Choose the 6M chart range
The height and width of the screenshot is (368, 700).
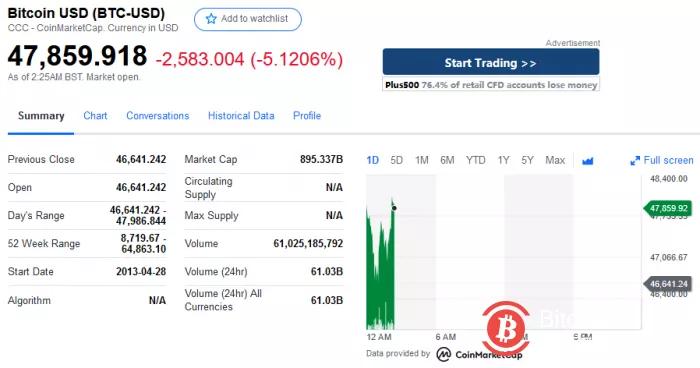[x=447, y=160]
